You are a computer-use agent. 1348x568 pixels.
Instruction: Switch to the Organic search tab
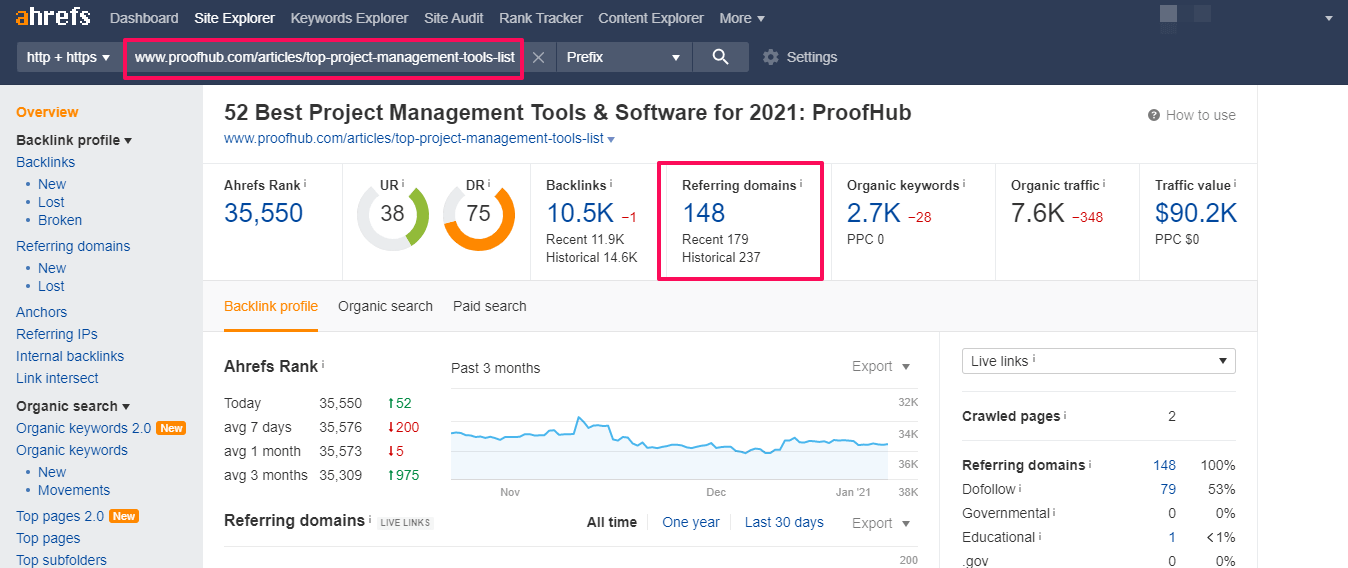(385, 306)
